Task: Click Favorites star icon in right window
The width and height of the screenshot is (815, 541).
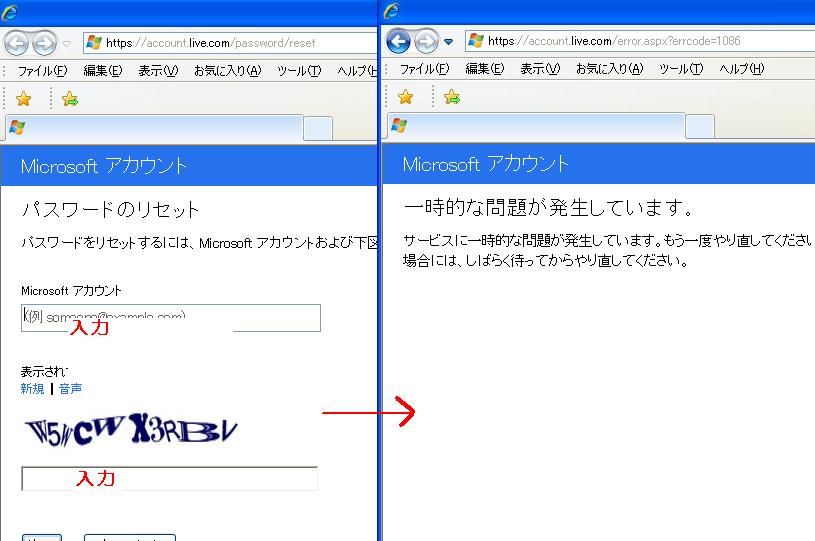Action: point(405,97)
